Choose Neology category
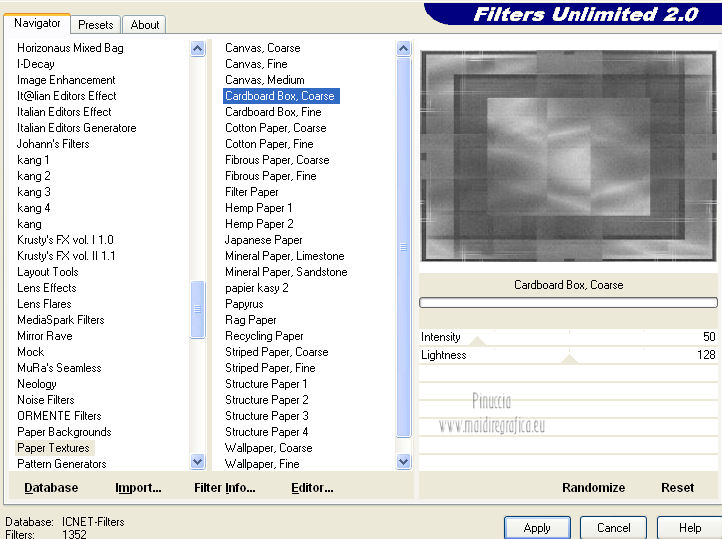722x539 pixels. (x=36, y=384)
